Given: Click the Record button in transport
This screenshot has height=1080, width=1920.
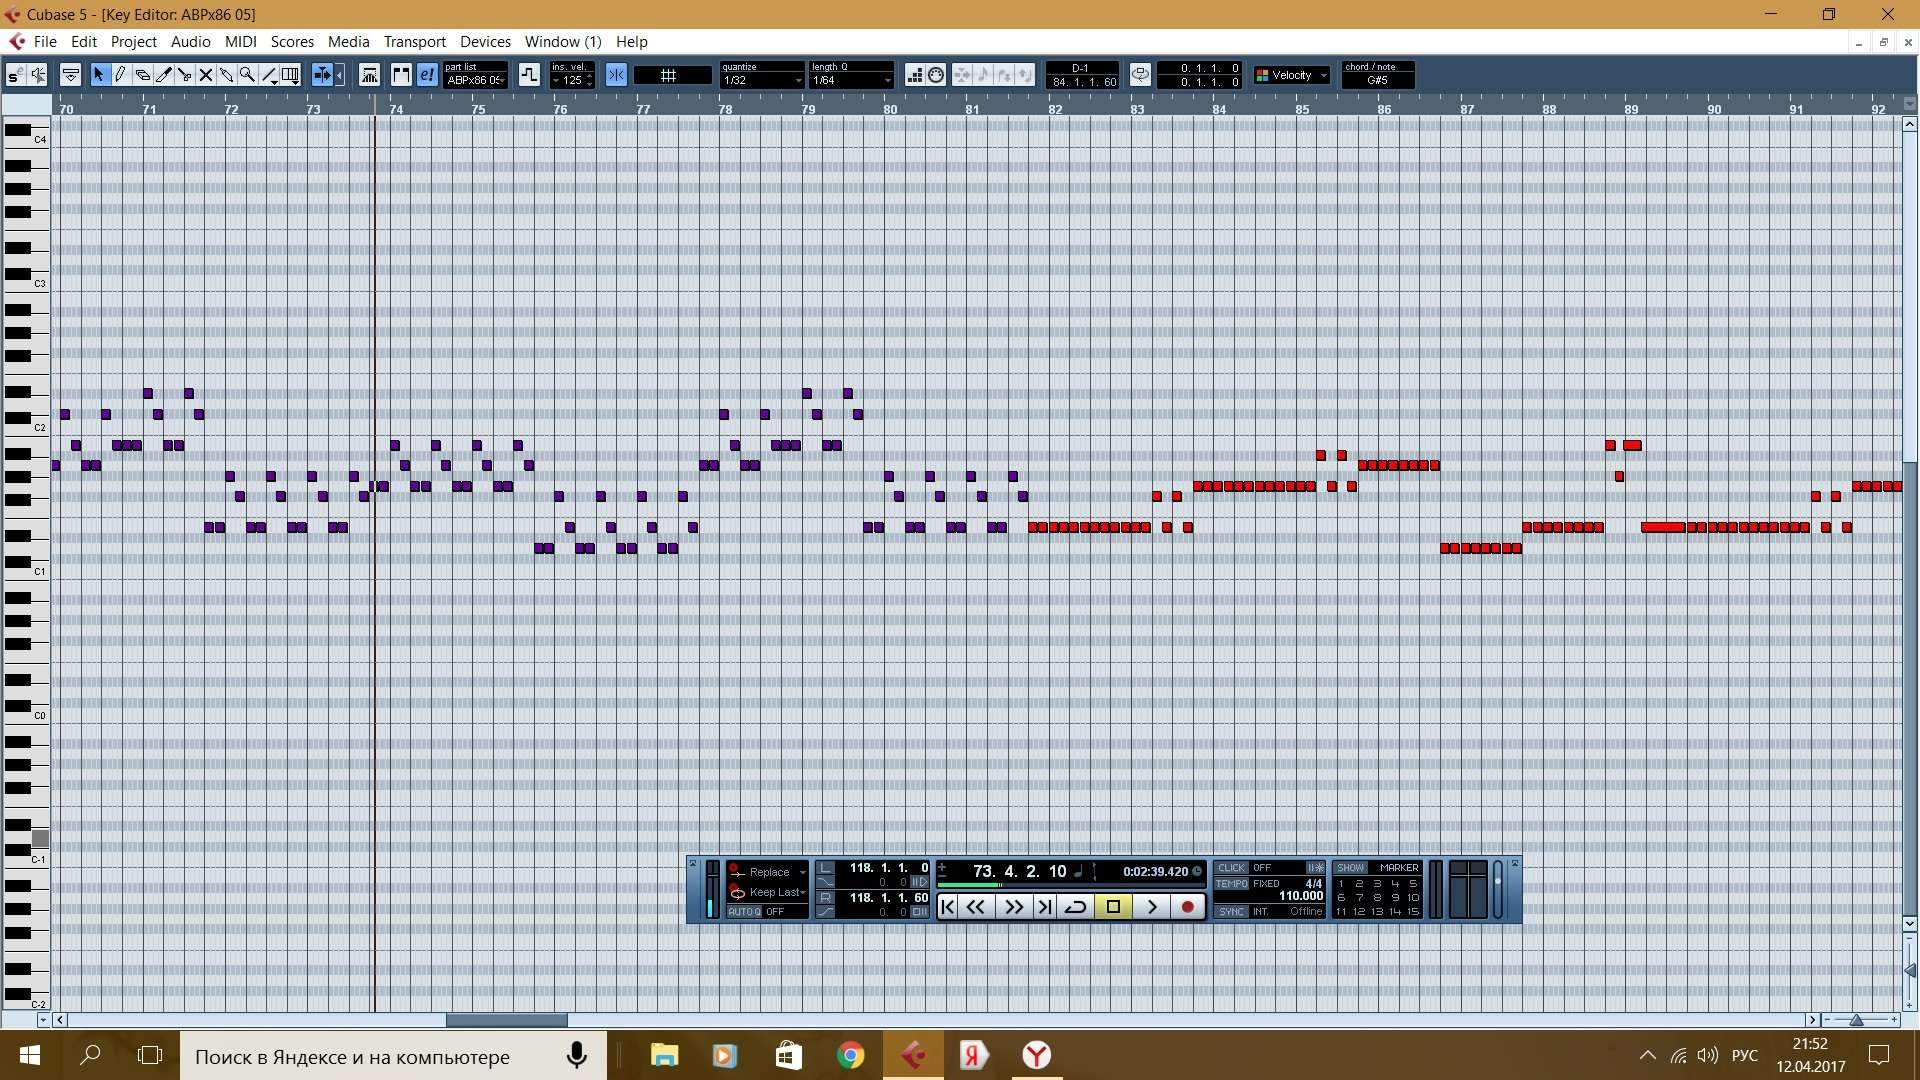Looking at the screenshot, I should pos(1187,907).
